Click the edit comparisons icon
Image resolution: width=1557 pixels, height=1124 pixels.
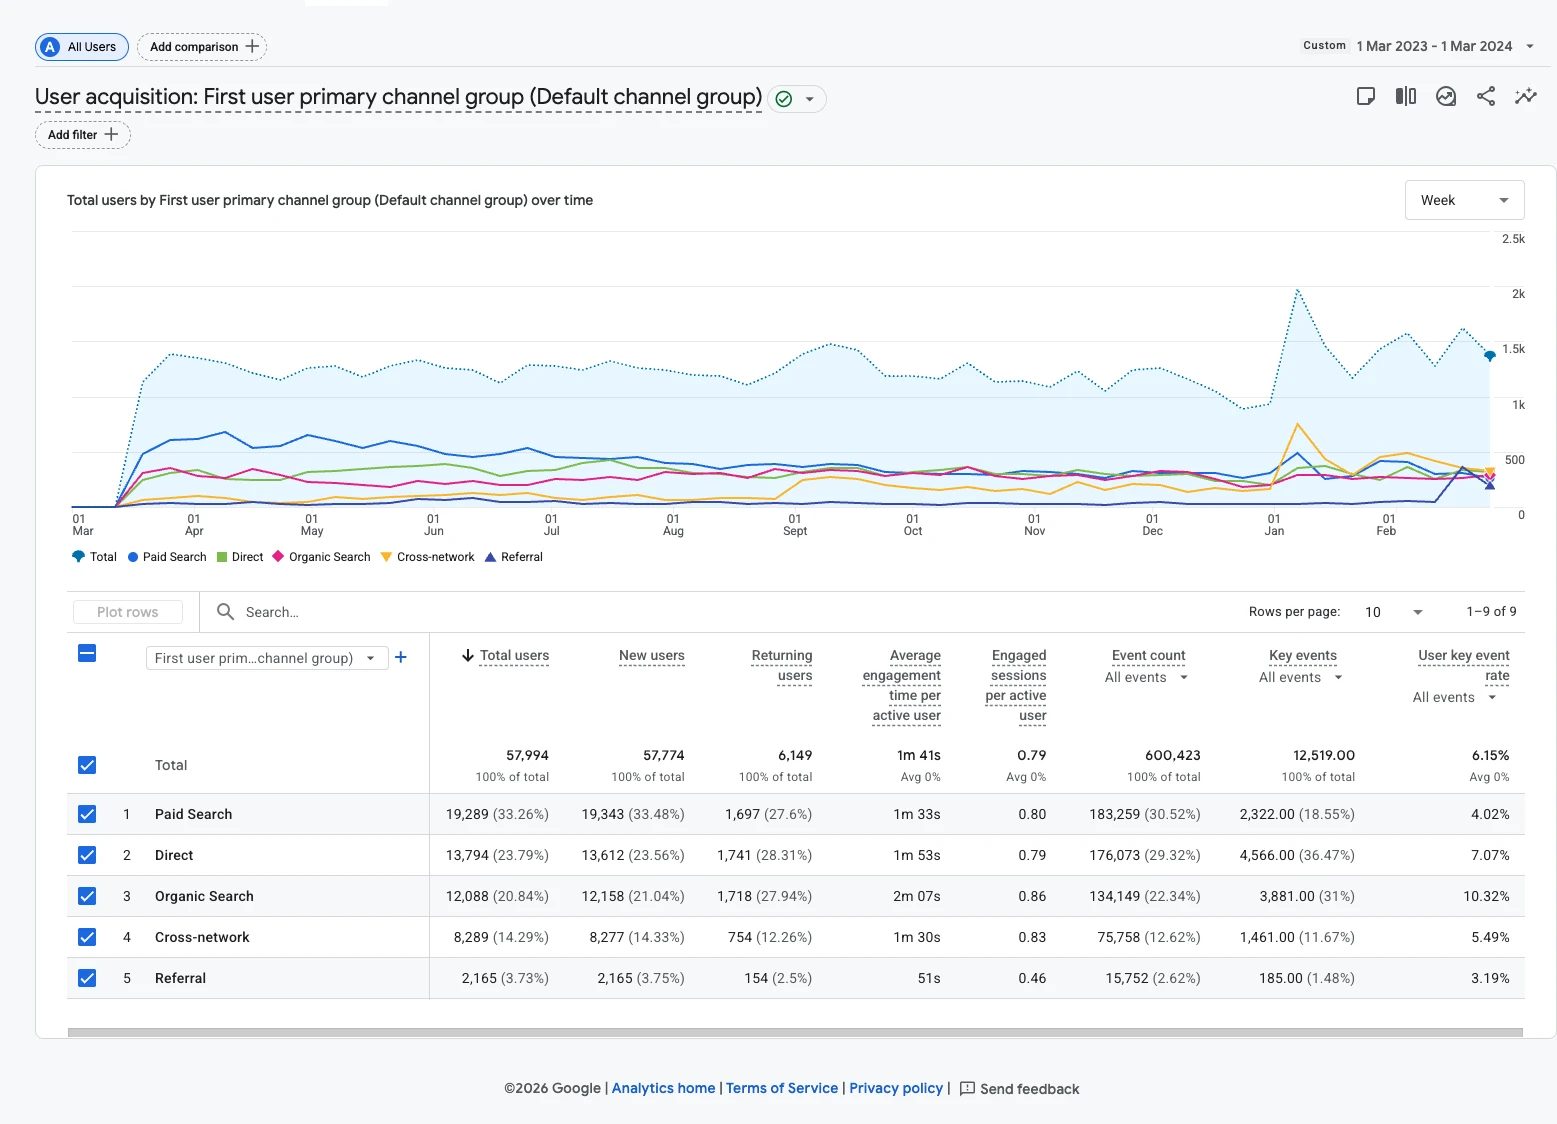coord(1405,96)
